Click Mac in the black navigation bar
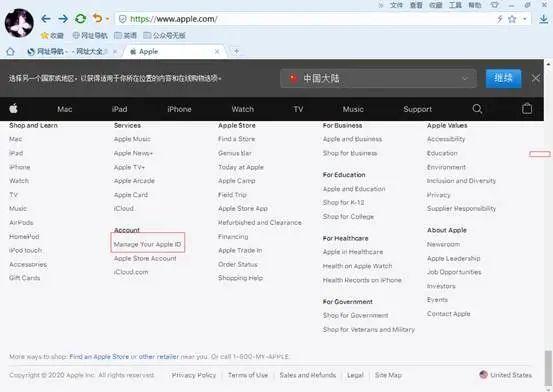Image resolution: width=553 pixels, height=392 pixels. coord(65,109)
